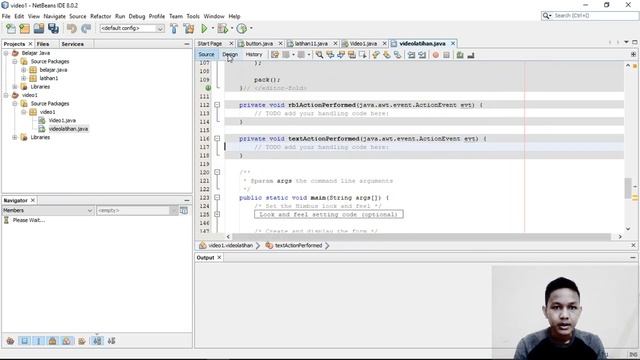
Task: Toggle Show Inner Classes filter in Navigator
Action: coord(67,341)
